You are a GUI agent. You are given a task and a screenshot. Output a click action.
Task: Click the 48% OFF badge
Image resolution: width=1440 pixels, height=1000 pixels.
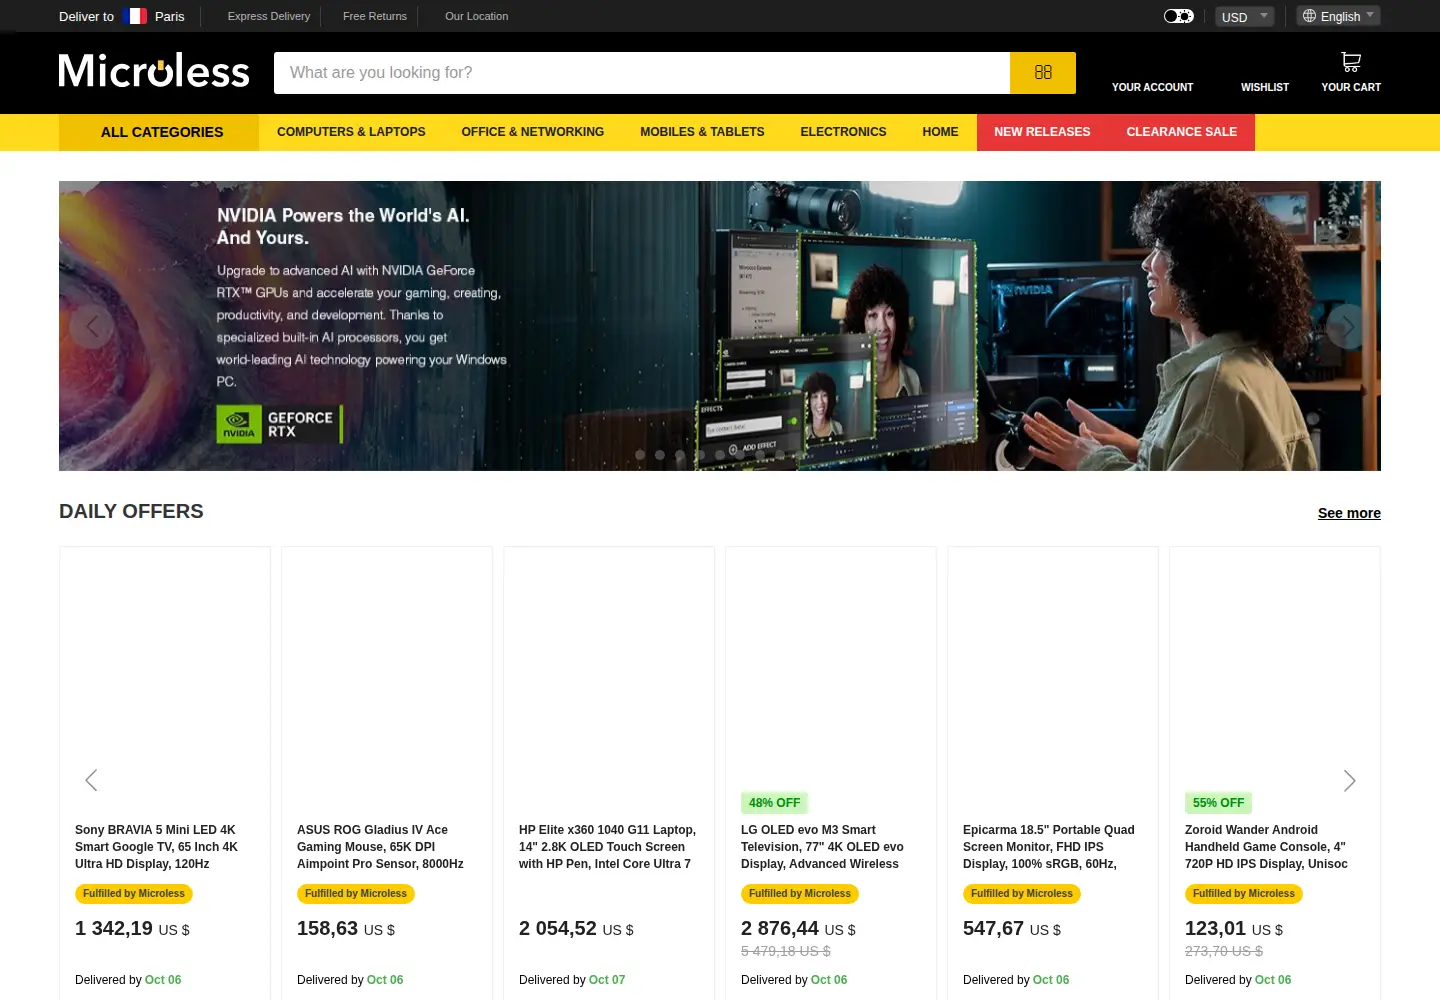pyautogui.click(x=774, y=803)
